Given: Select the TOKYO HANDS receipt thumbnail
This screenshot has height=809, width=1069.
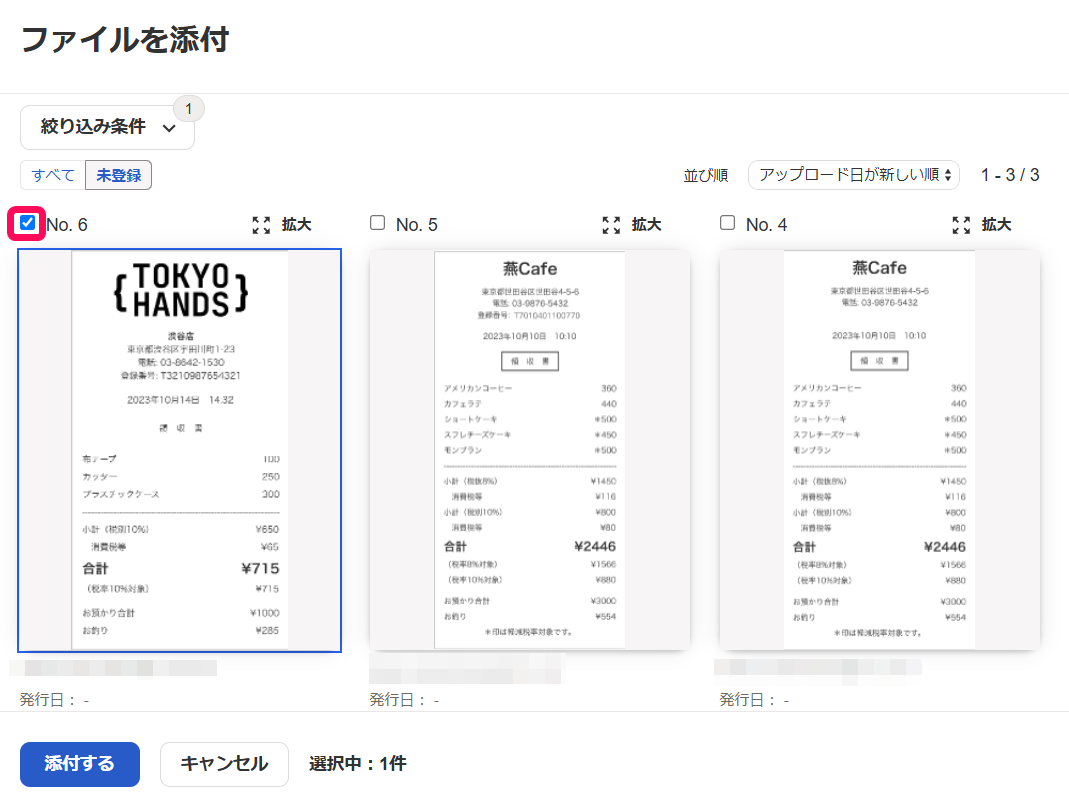Looking at the screenshot, I should [x=179, y=451].
